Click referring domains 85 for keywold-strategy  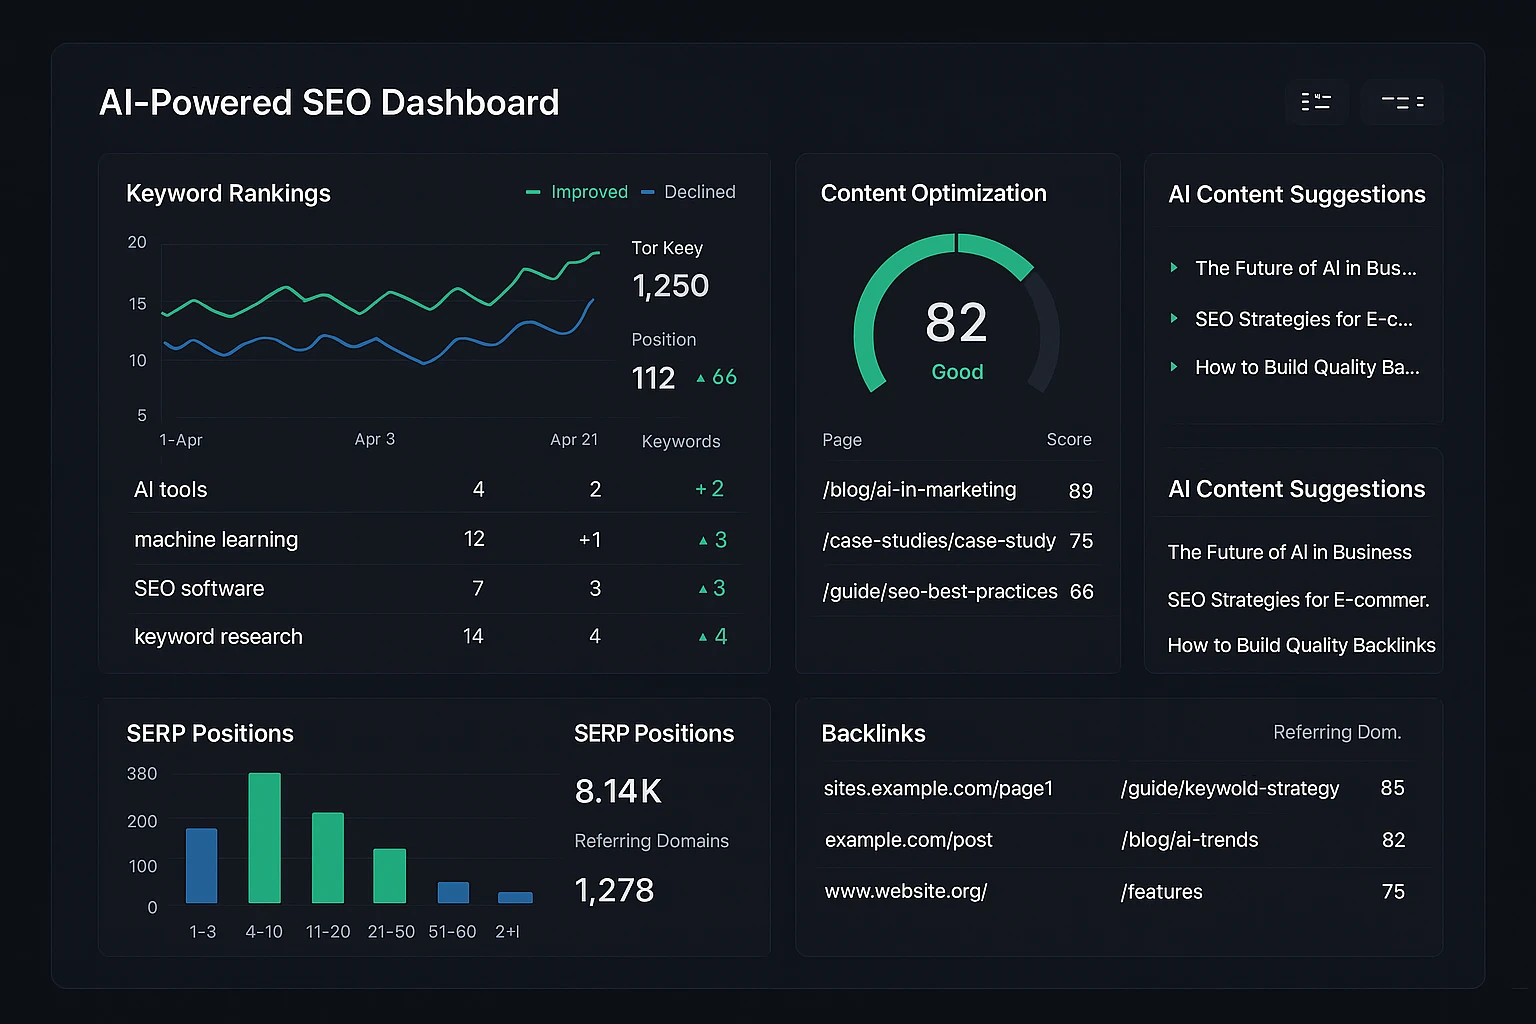click(x=1392, y=788)
